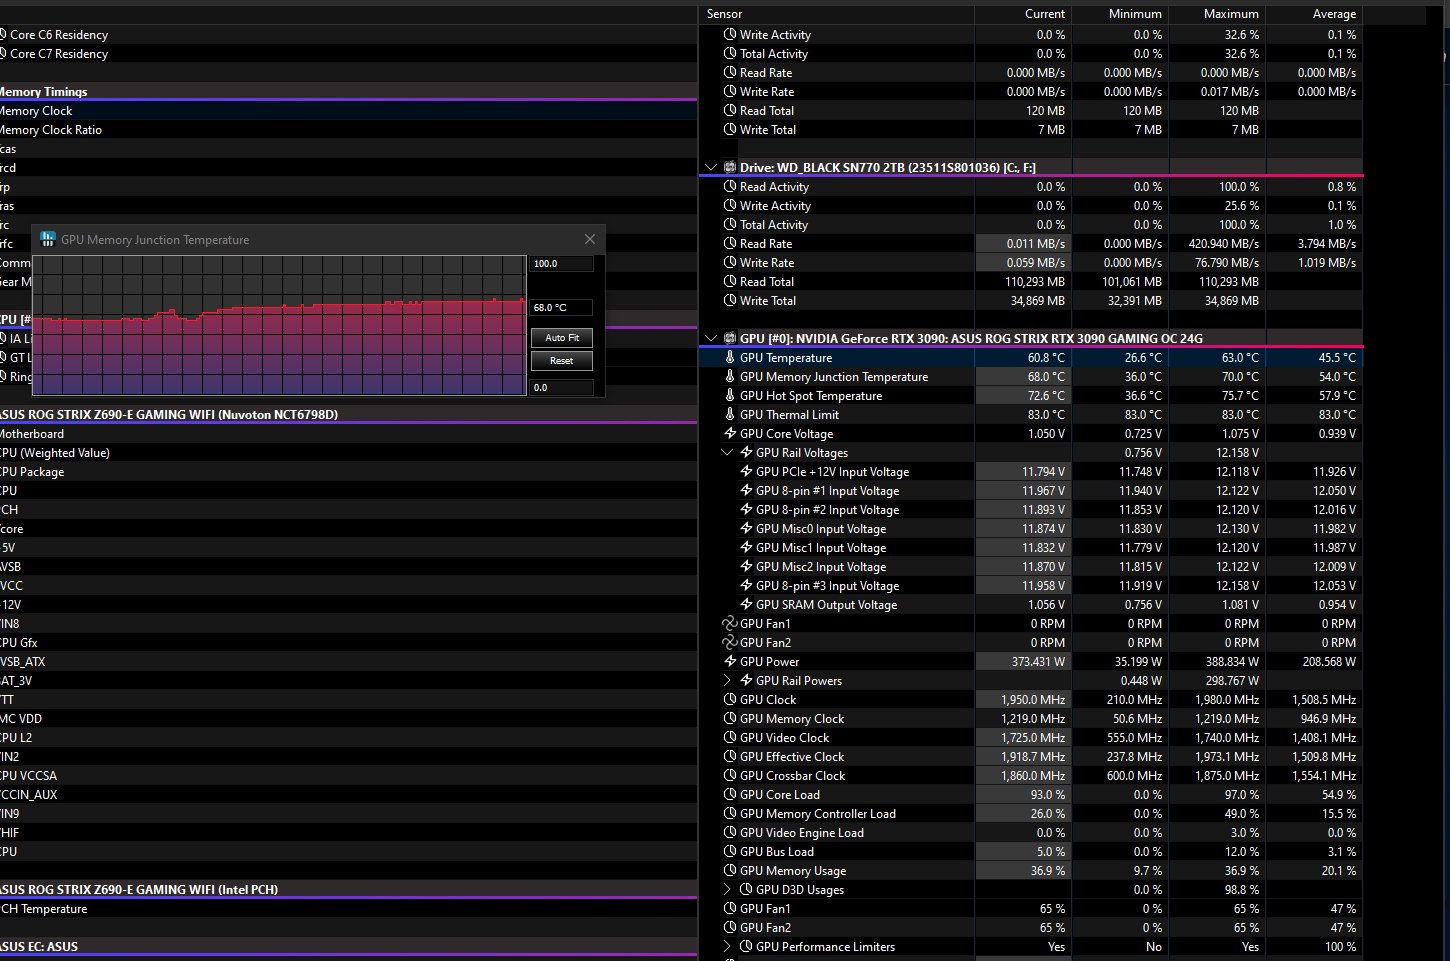
Task: Click the clock icon beside GPU Memory Clock
Action: (x=730, y=719)
